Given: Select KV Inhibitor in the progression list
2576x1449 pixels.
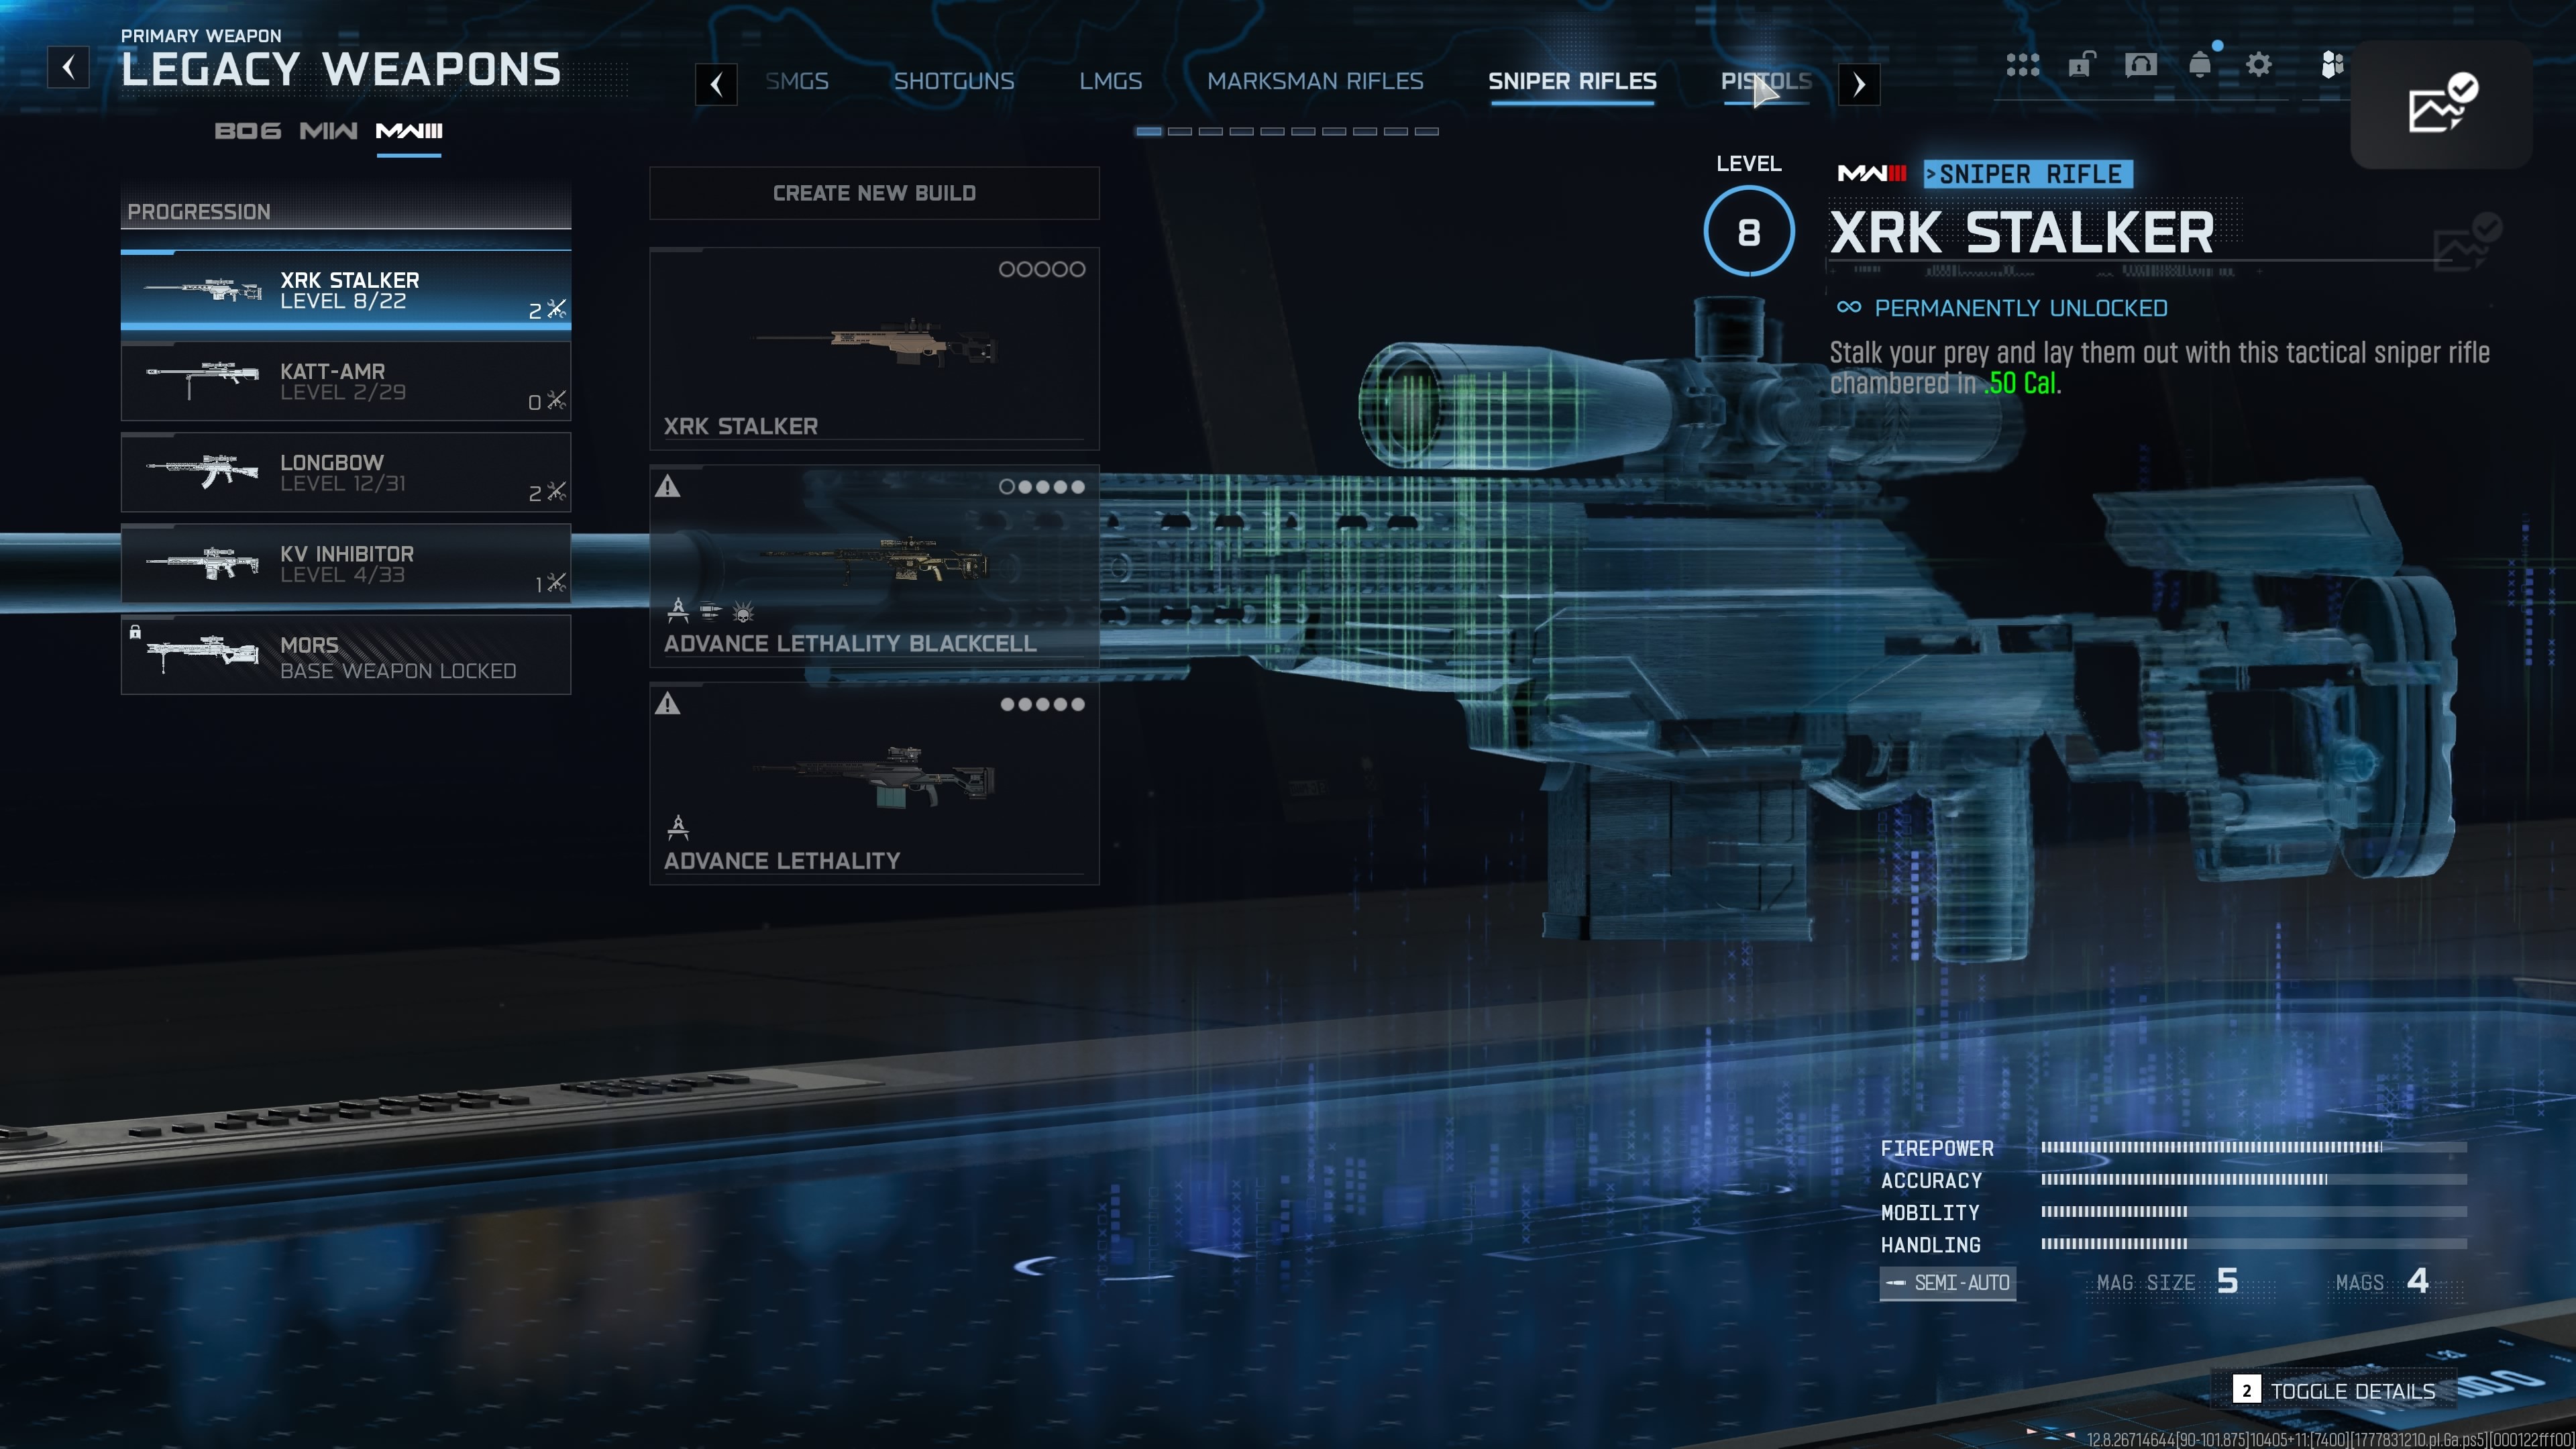Looking at the screenshot, I should coord(346,563).
